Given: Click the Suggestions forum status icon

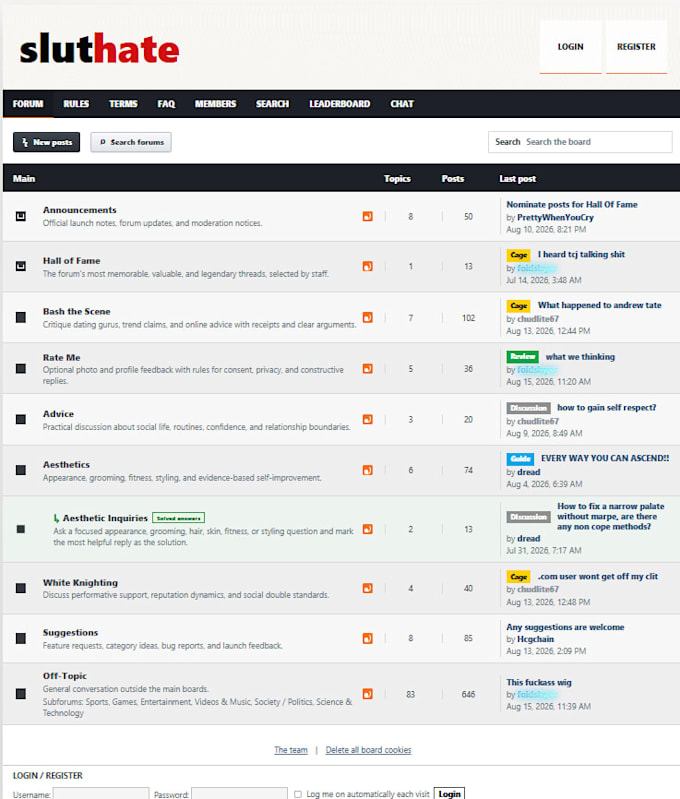Looking at the screenshot, I should pos(21,638).
